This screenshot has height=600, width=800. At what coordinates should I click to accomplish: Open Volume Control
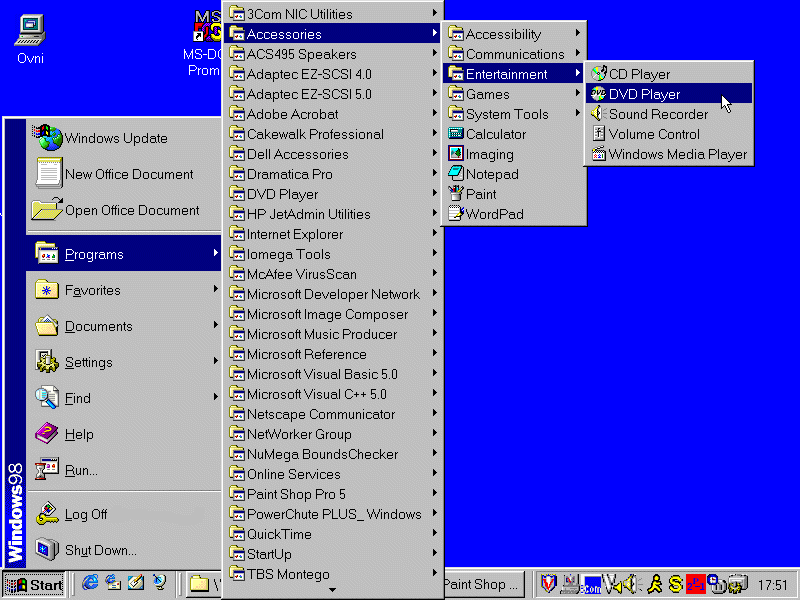(x=654, y=134)
